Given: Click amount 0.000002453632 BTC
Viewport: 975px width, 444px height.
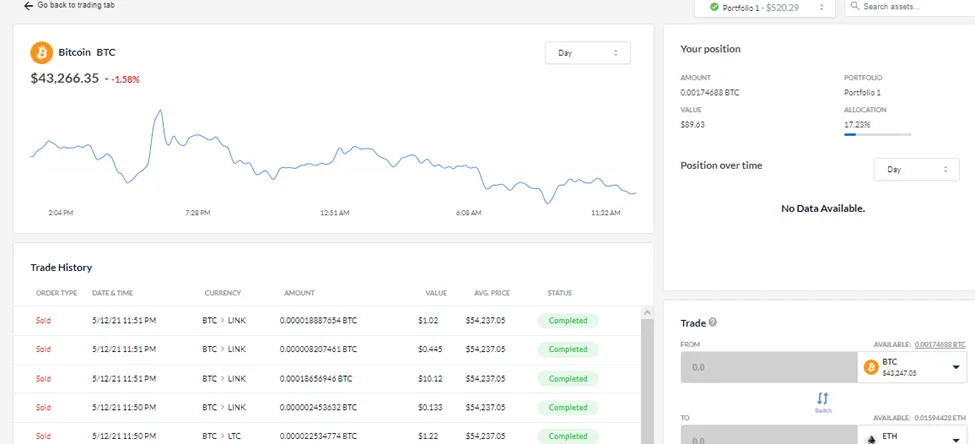Looking at the screenshot, I should coord(318,407).
